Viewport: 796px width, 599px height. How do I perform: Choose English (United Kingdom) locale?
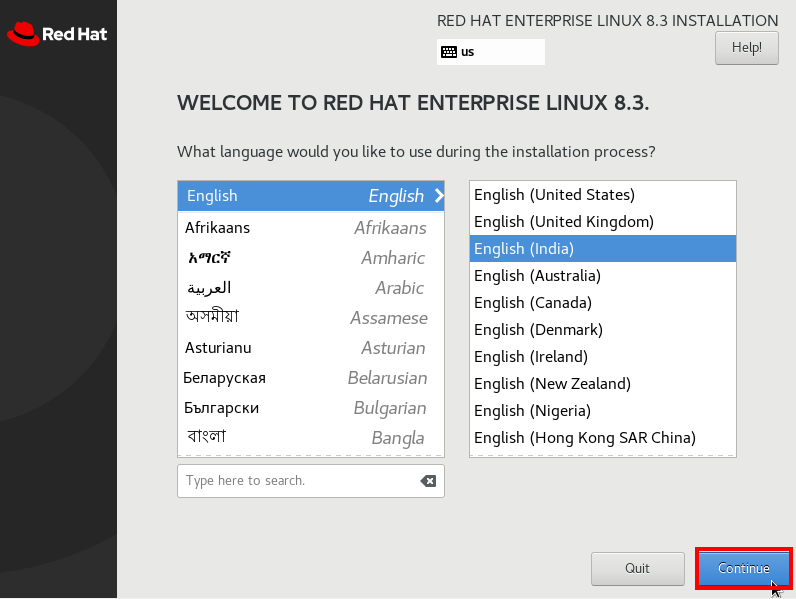603,222
